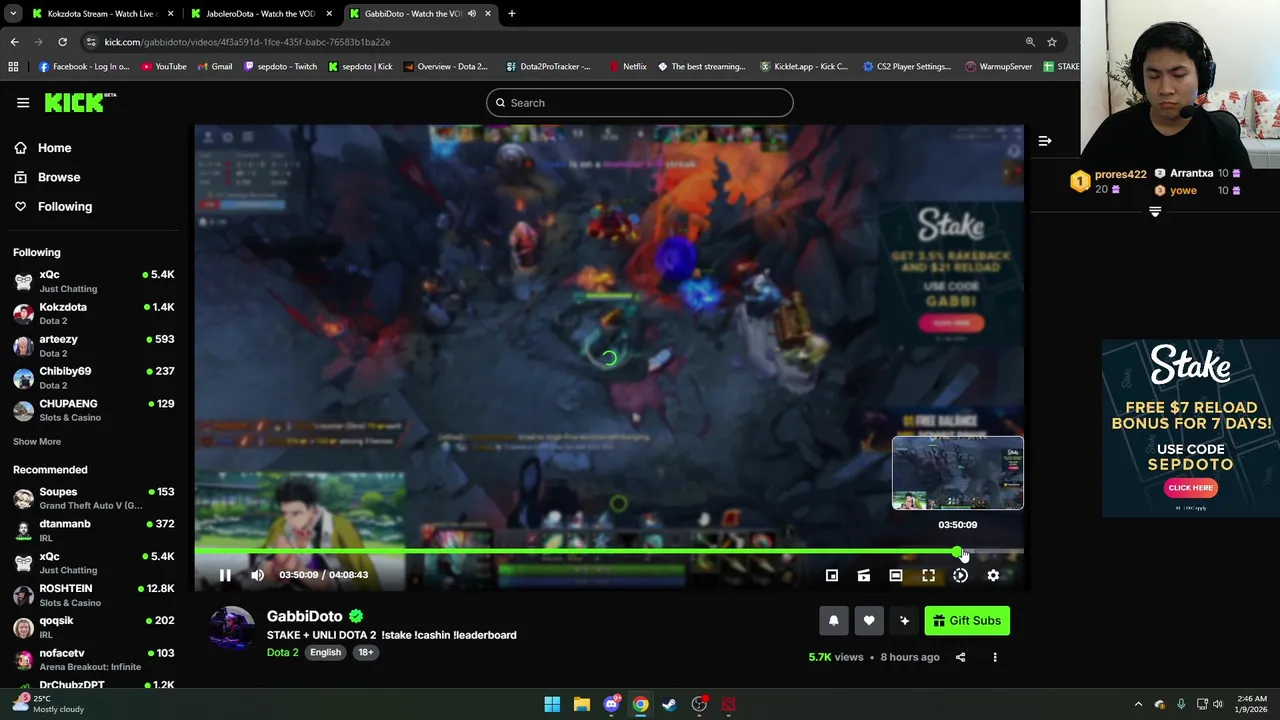Viewport: 1280px width, 720px height.
Task: Go to Kick home via logo
Action: (x=80, y=102)
